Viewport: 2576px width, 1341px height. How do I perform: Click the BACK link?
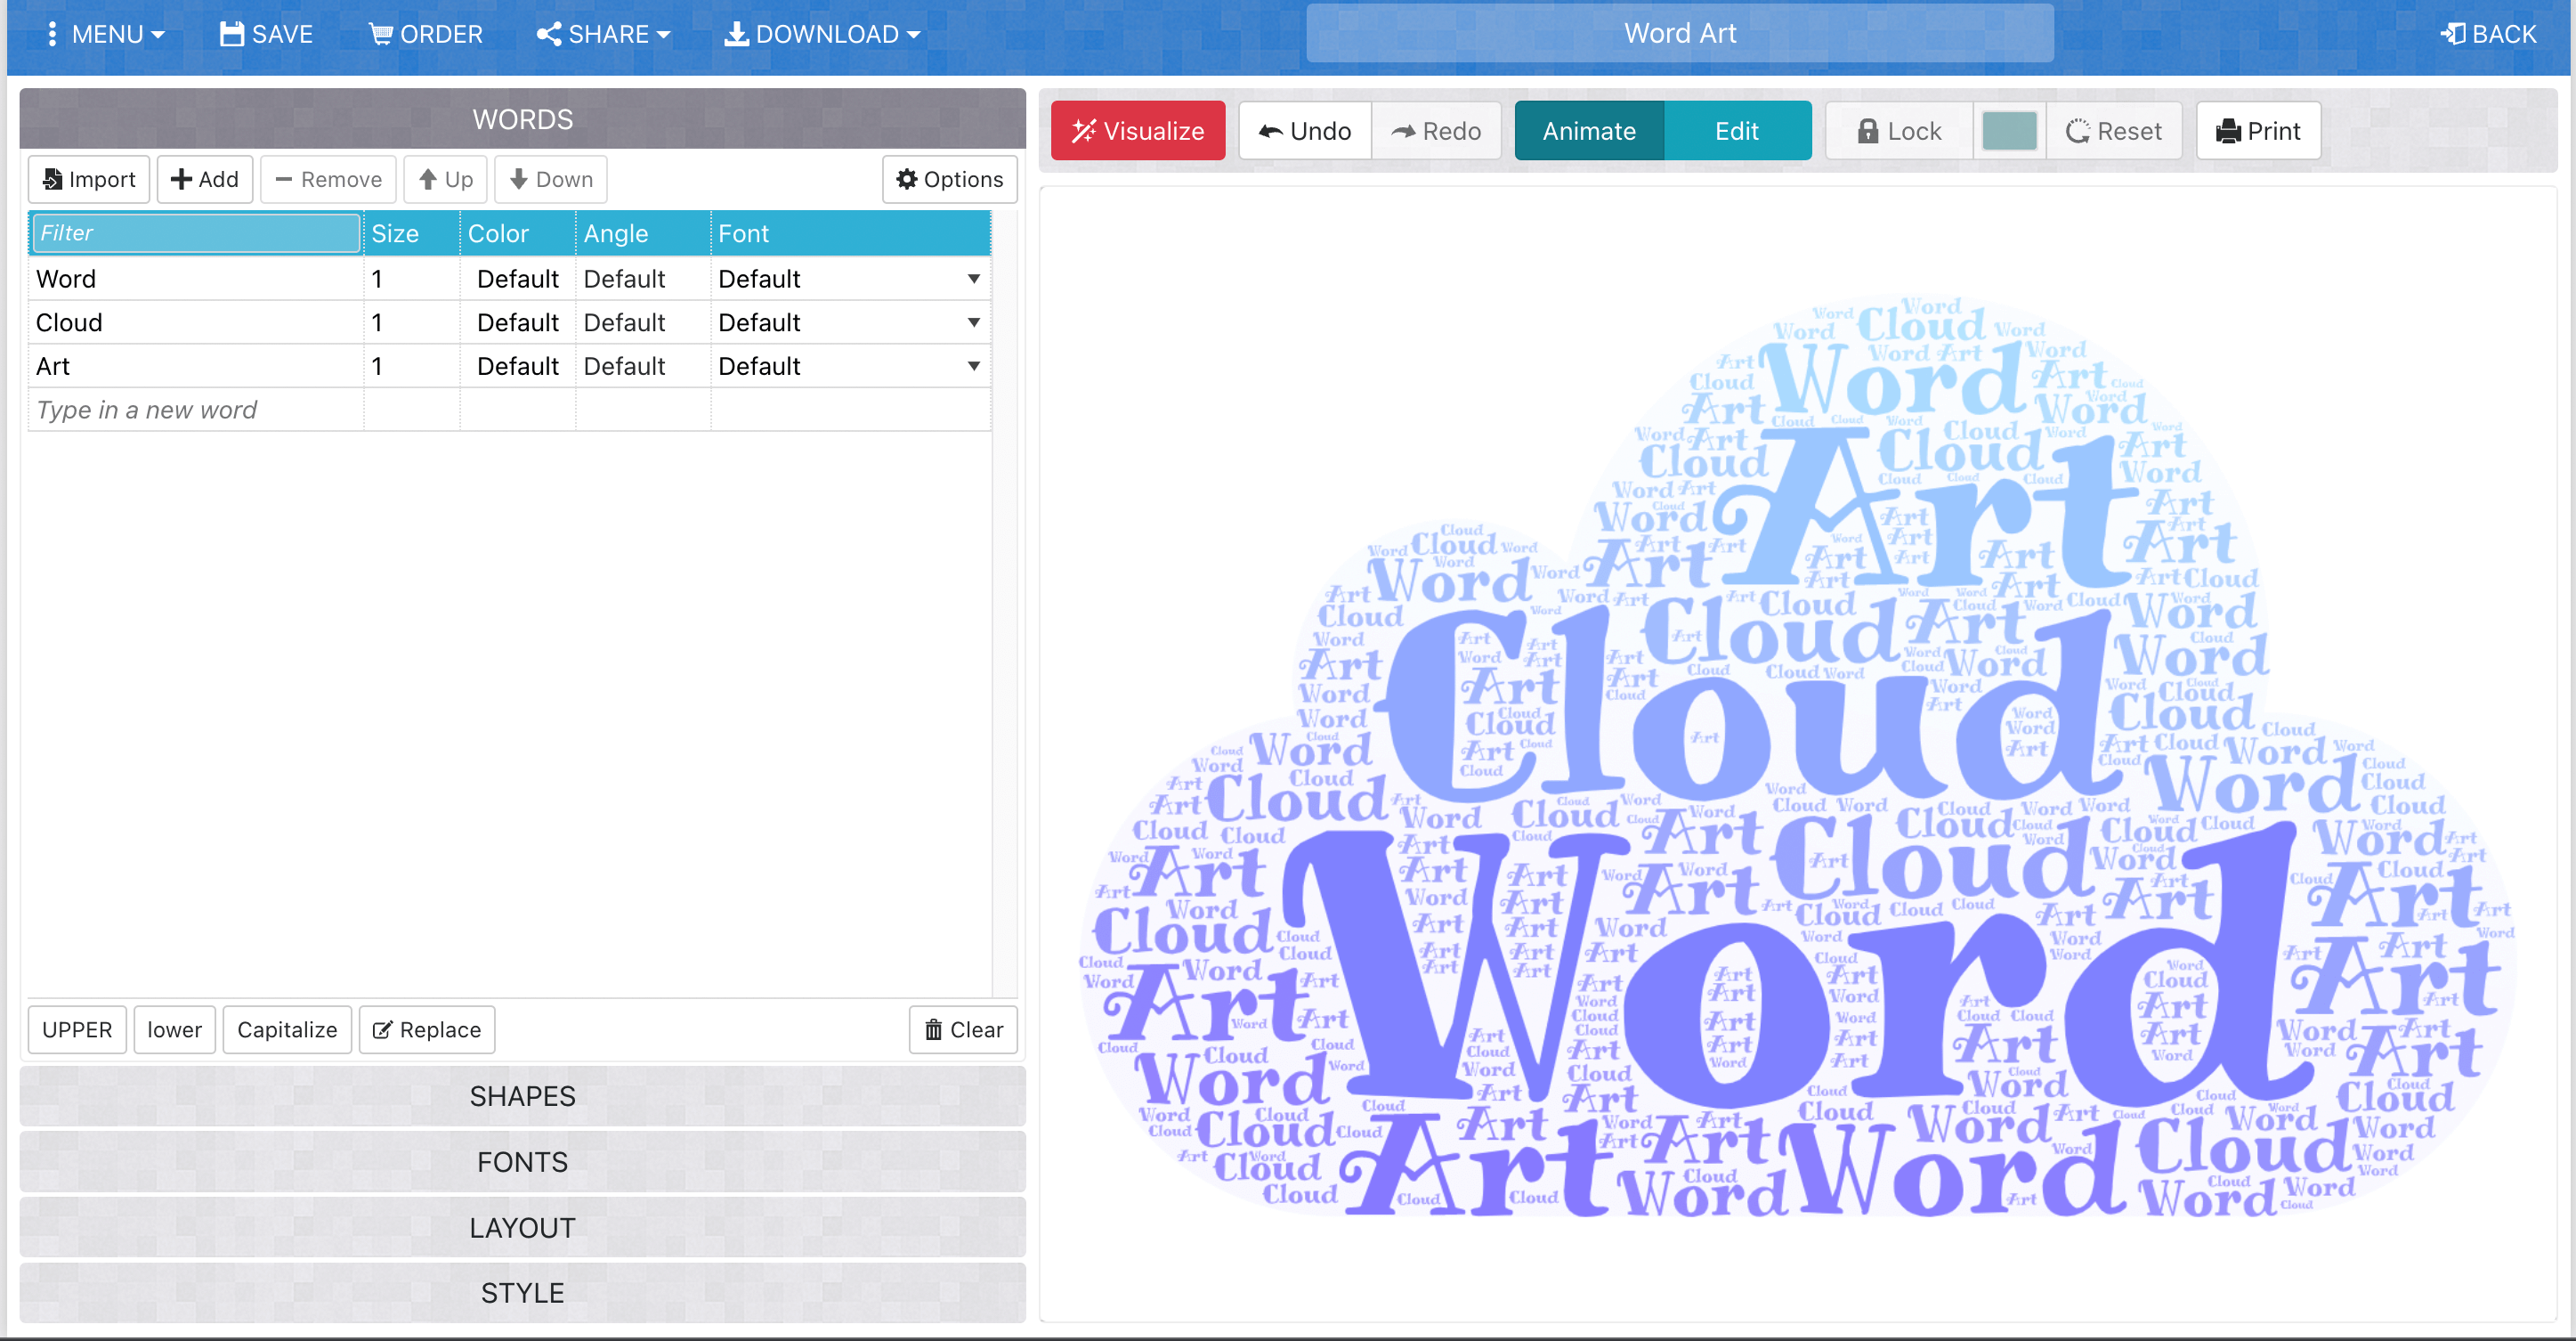(x=2488, y=35)
